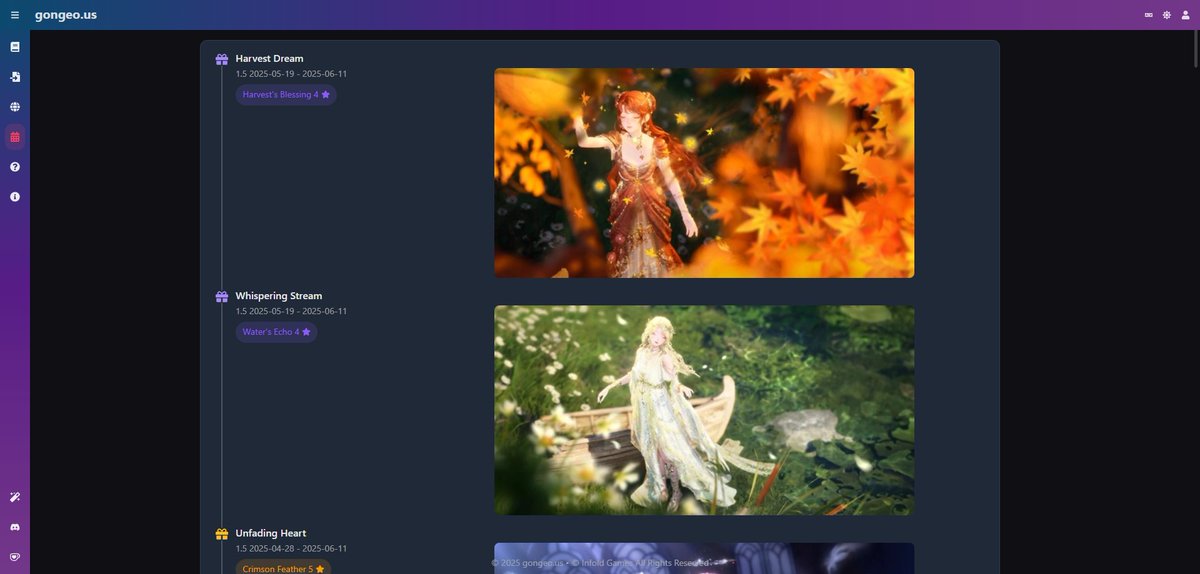Select the red calendar icon in sidebar

click(x=15, y=137)
